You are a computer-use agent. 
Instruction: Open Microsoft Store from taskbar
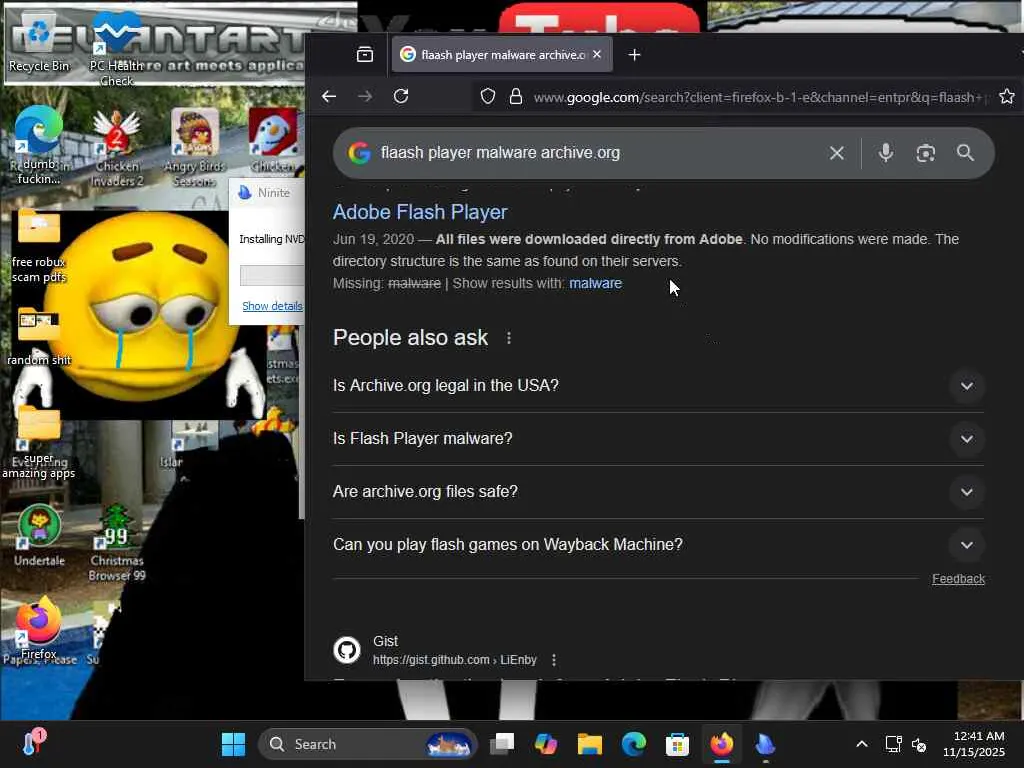point(677,744)
